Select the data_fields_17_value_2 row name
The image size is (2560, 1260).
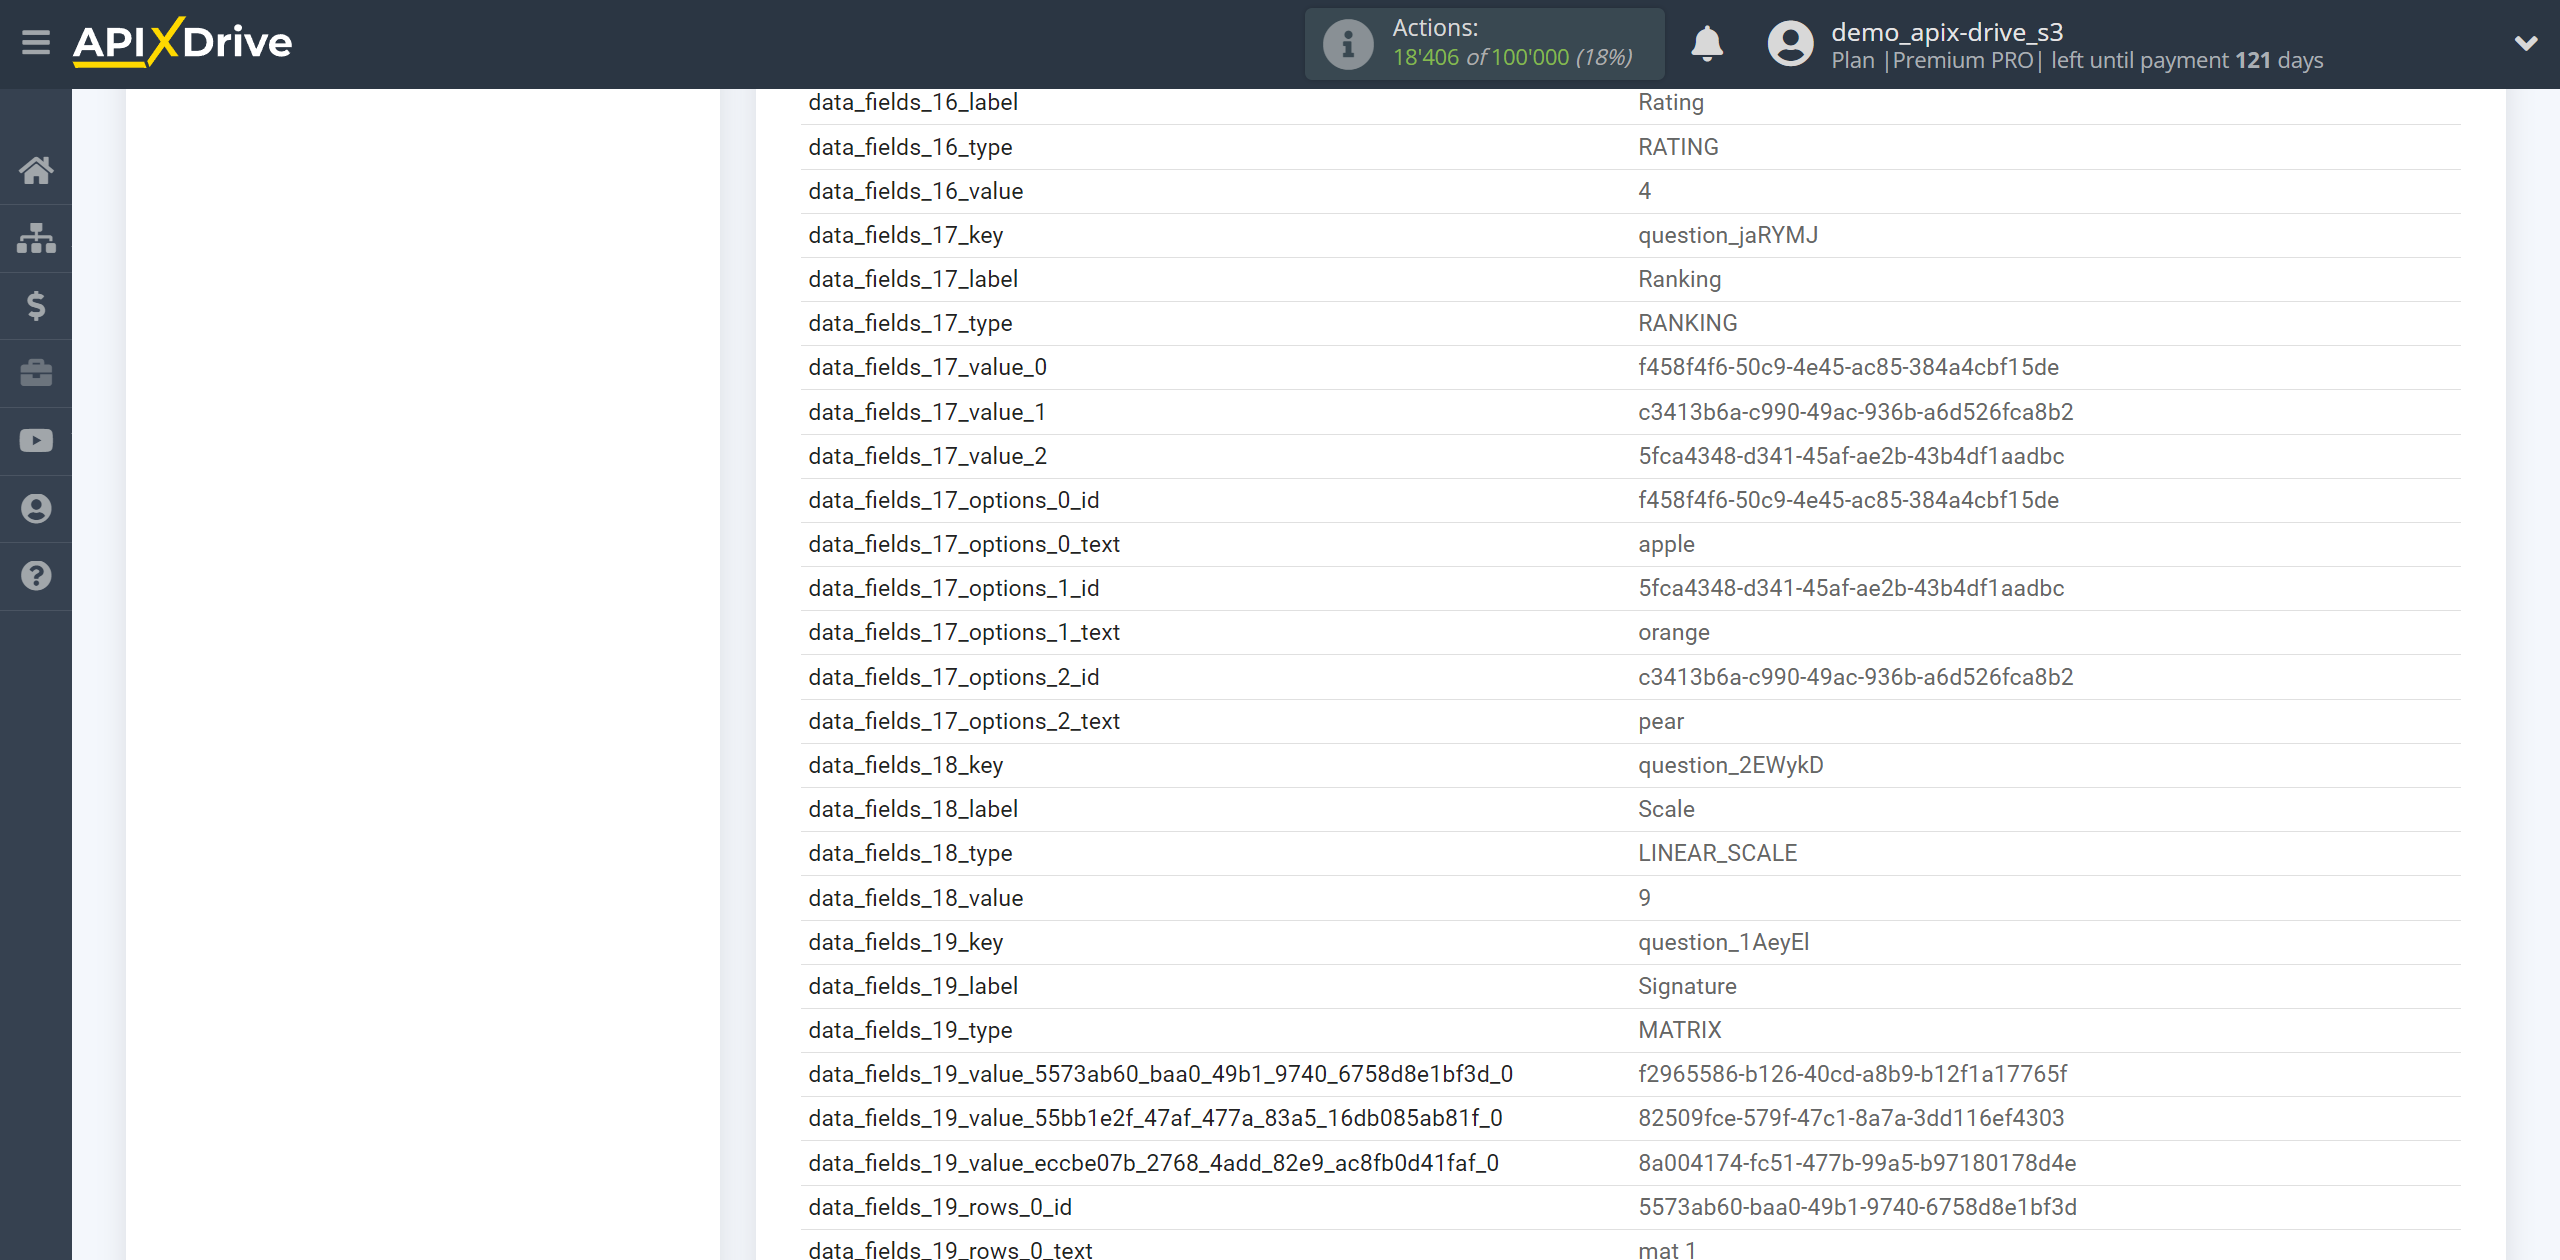click(927, 456)
